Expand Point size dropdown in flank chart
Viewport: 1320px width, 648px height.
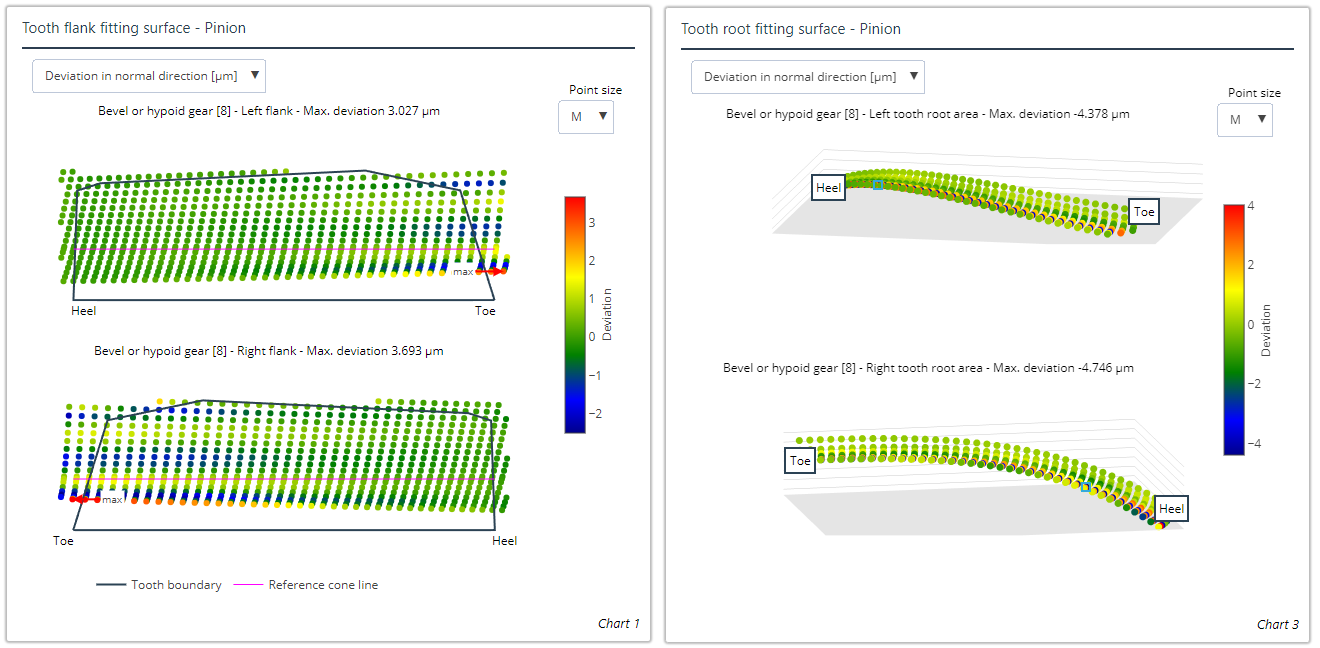click(x=586, y=117)
